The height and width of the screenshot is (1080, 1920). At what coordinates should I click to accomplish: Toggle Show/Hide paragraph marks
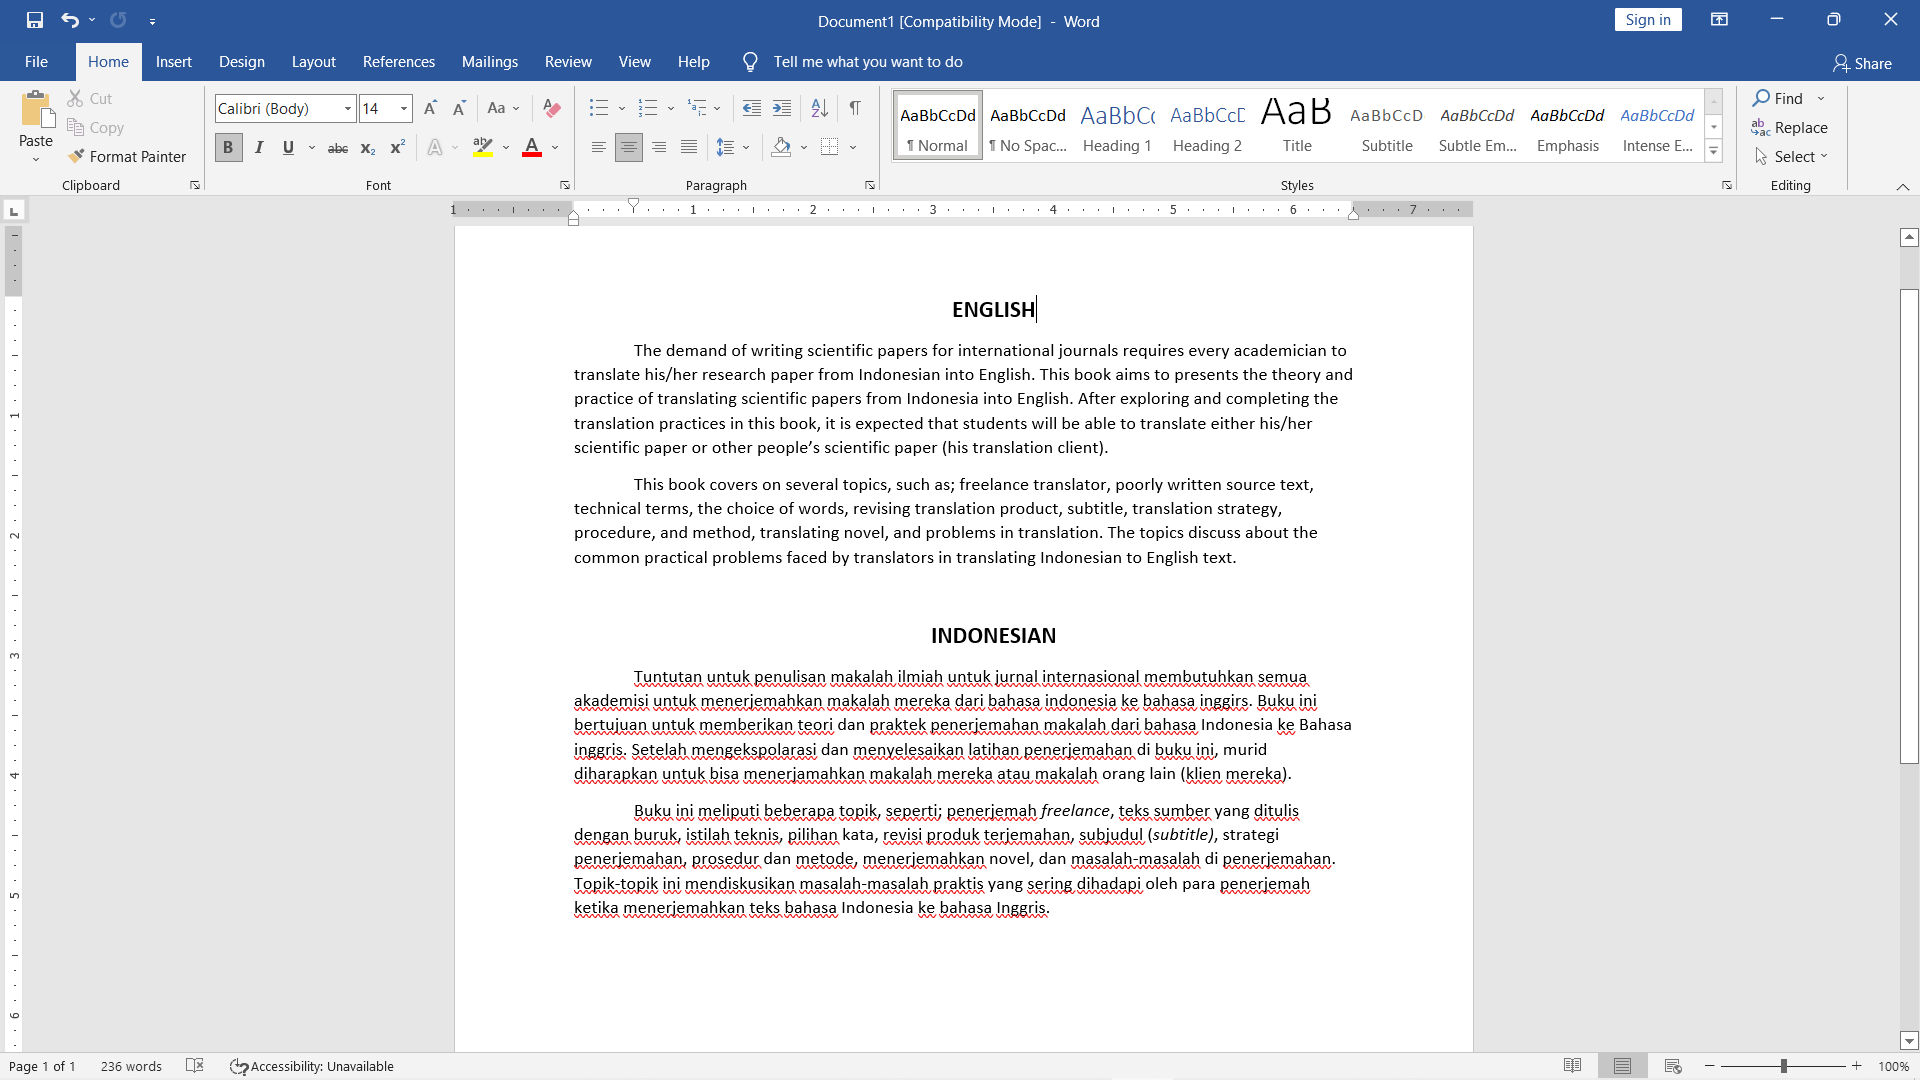coord(855,108)
